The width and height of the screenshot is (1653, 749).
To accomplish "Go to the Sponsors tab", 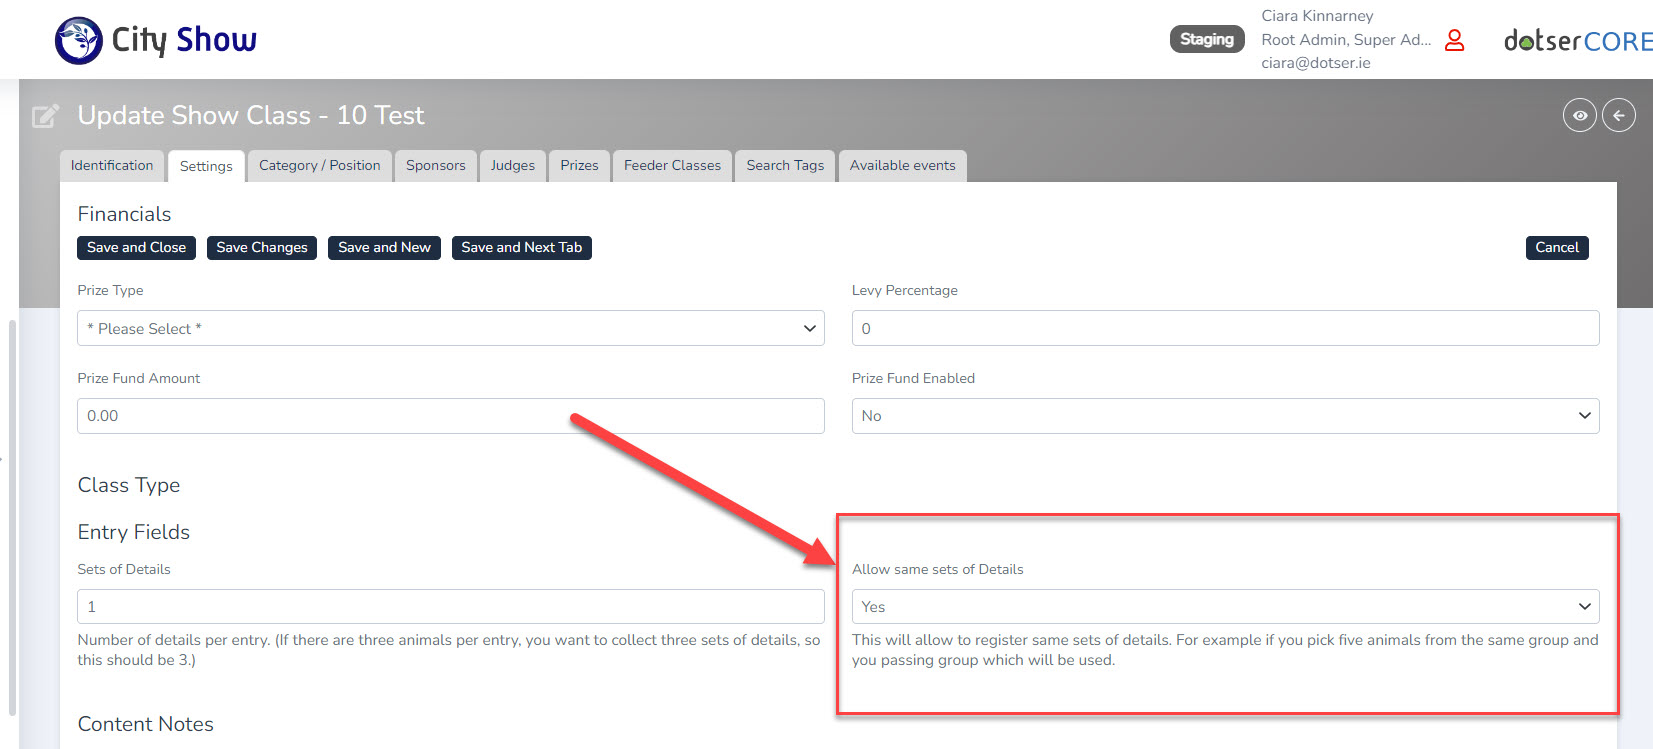I will [435, 166].
